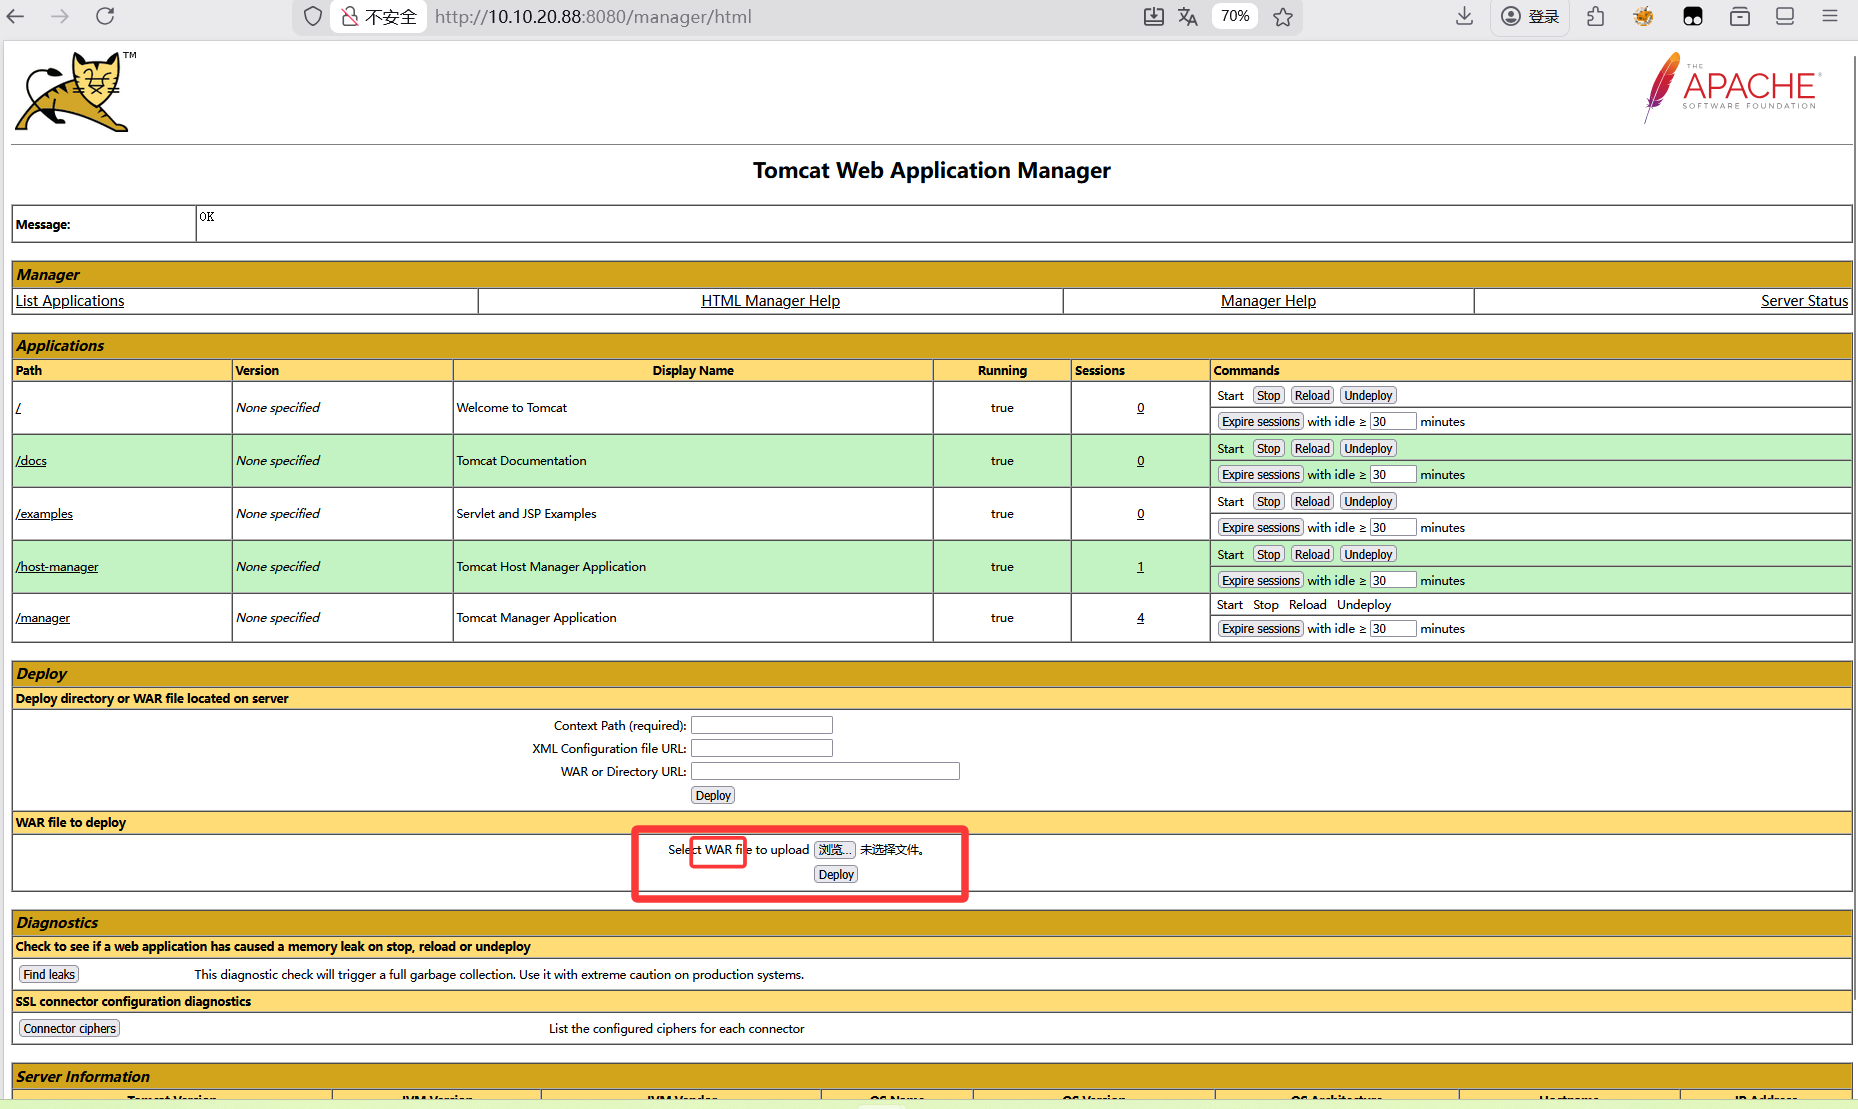The height and width of the screenshot is (1109, 1858).
Task: Bookmark this page with star icon
Action: tap(1283, 16)
